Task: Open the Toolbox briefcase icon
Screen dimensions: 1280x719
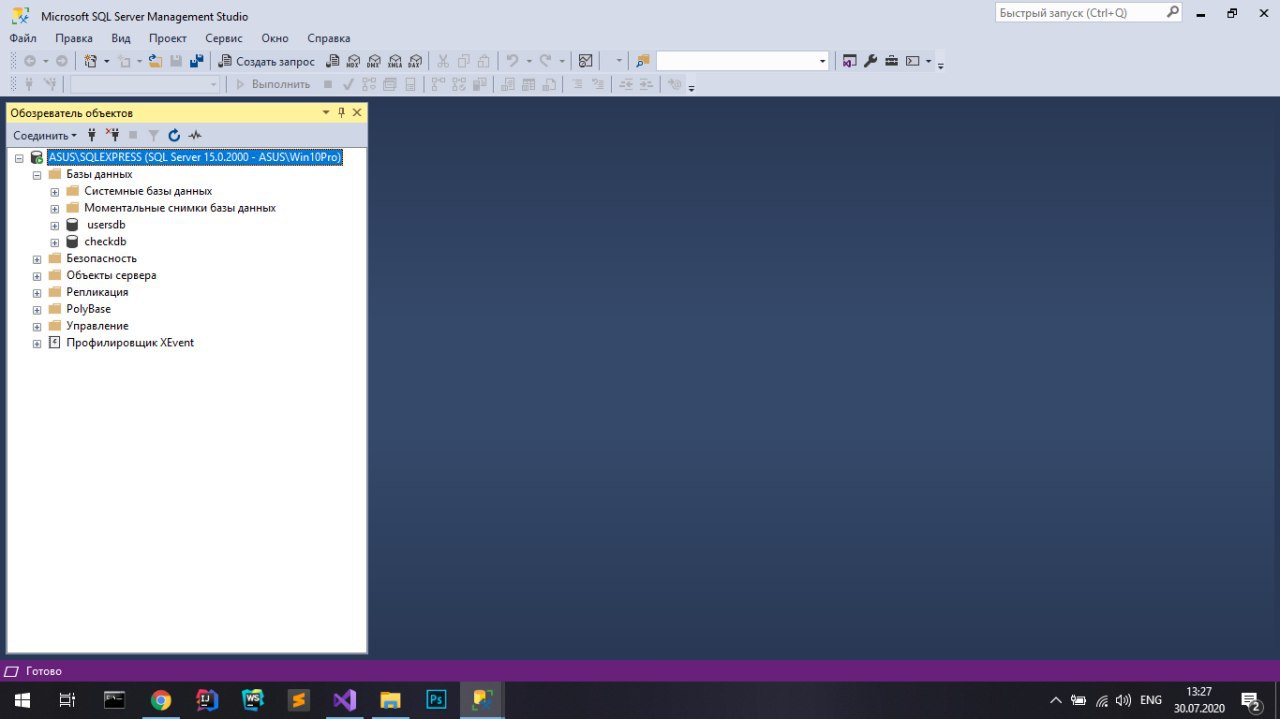Action: 891,61
